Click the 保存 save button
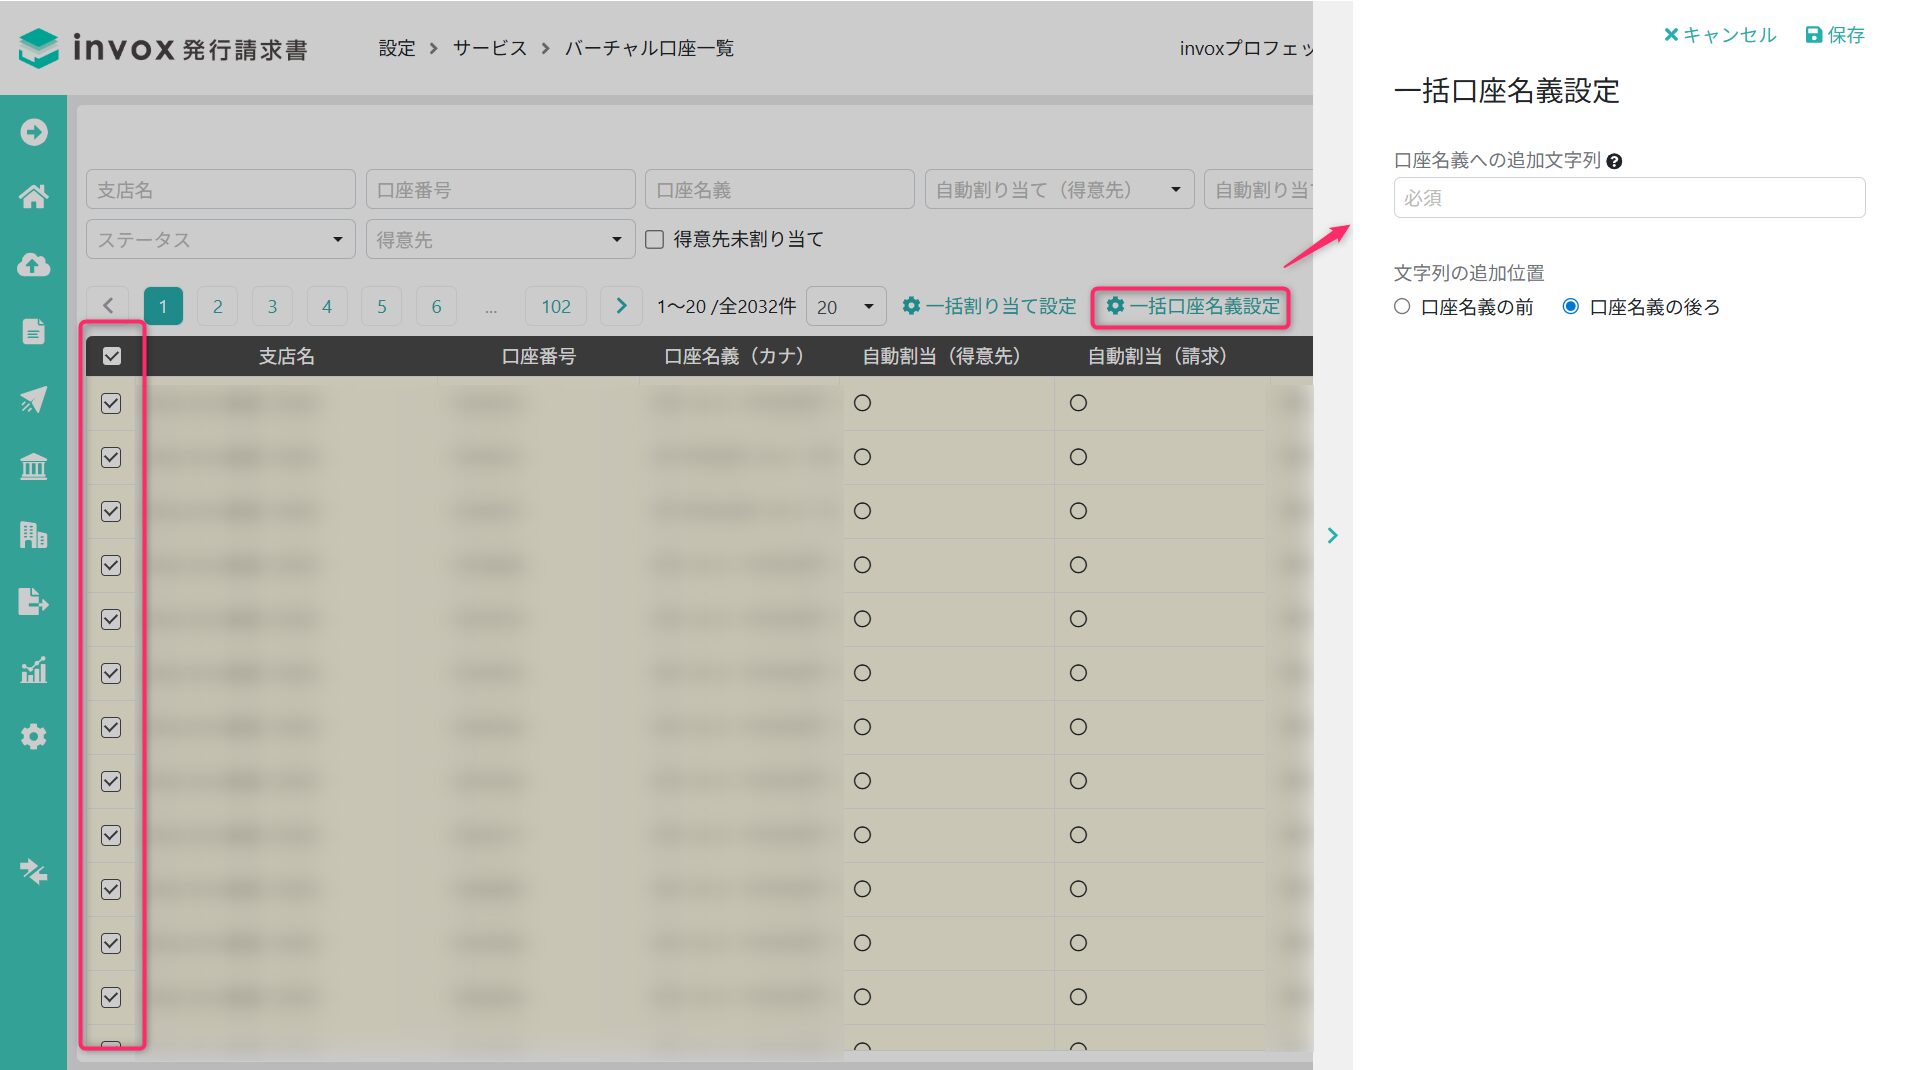1920x1070 pixels. (1835, 35)
